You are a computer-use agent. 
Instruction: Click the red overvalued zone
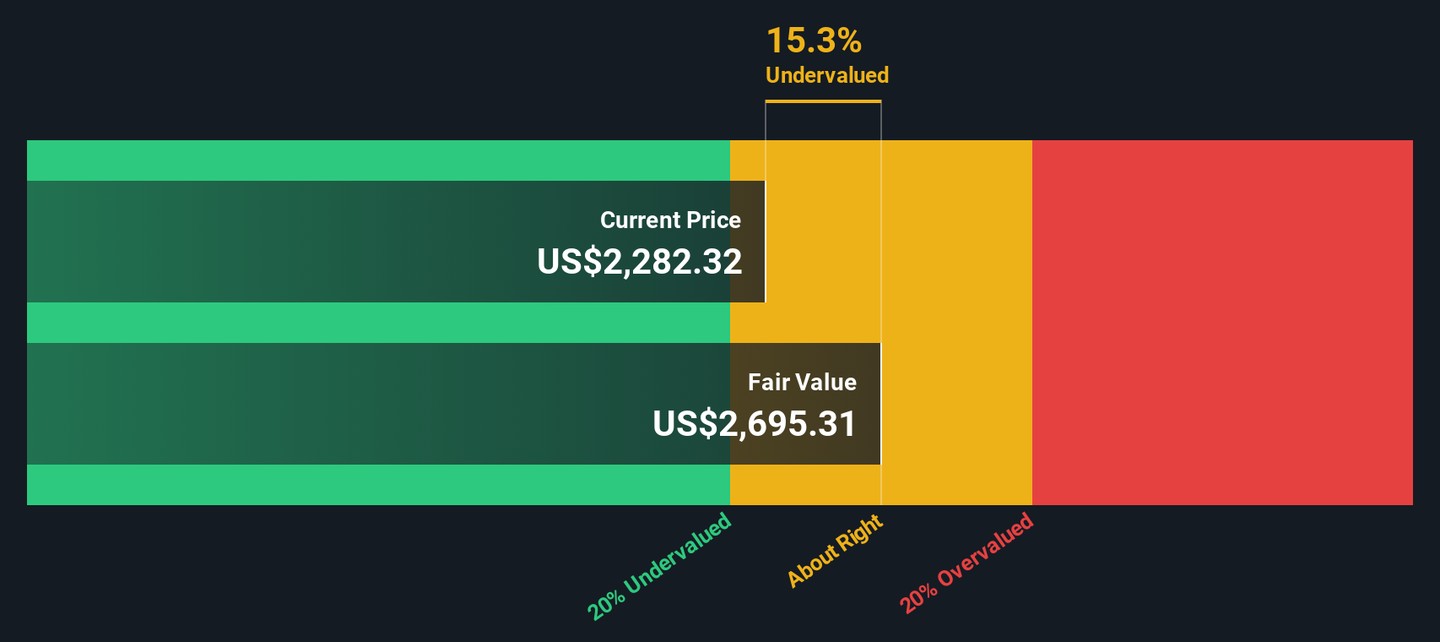click(x=1222, y=322)
